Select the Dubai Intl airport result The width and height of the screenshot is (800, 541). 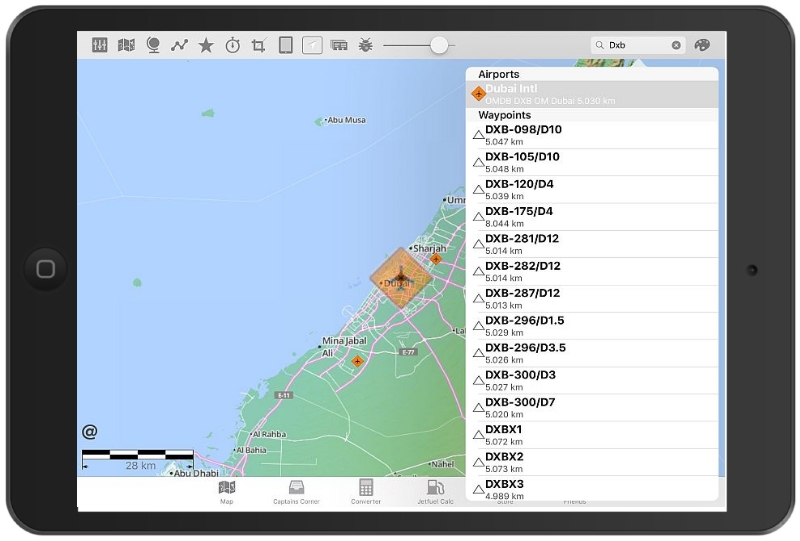[x=592, y=94]
